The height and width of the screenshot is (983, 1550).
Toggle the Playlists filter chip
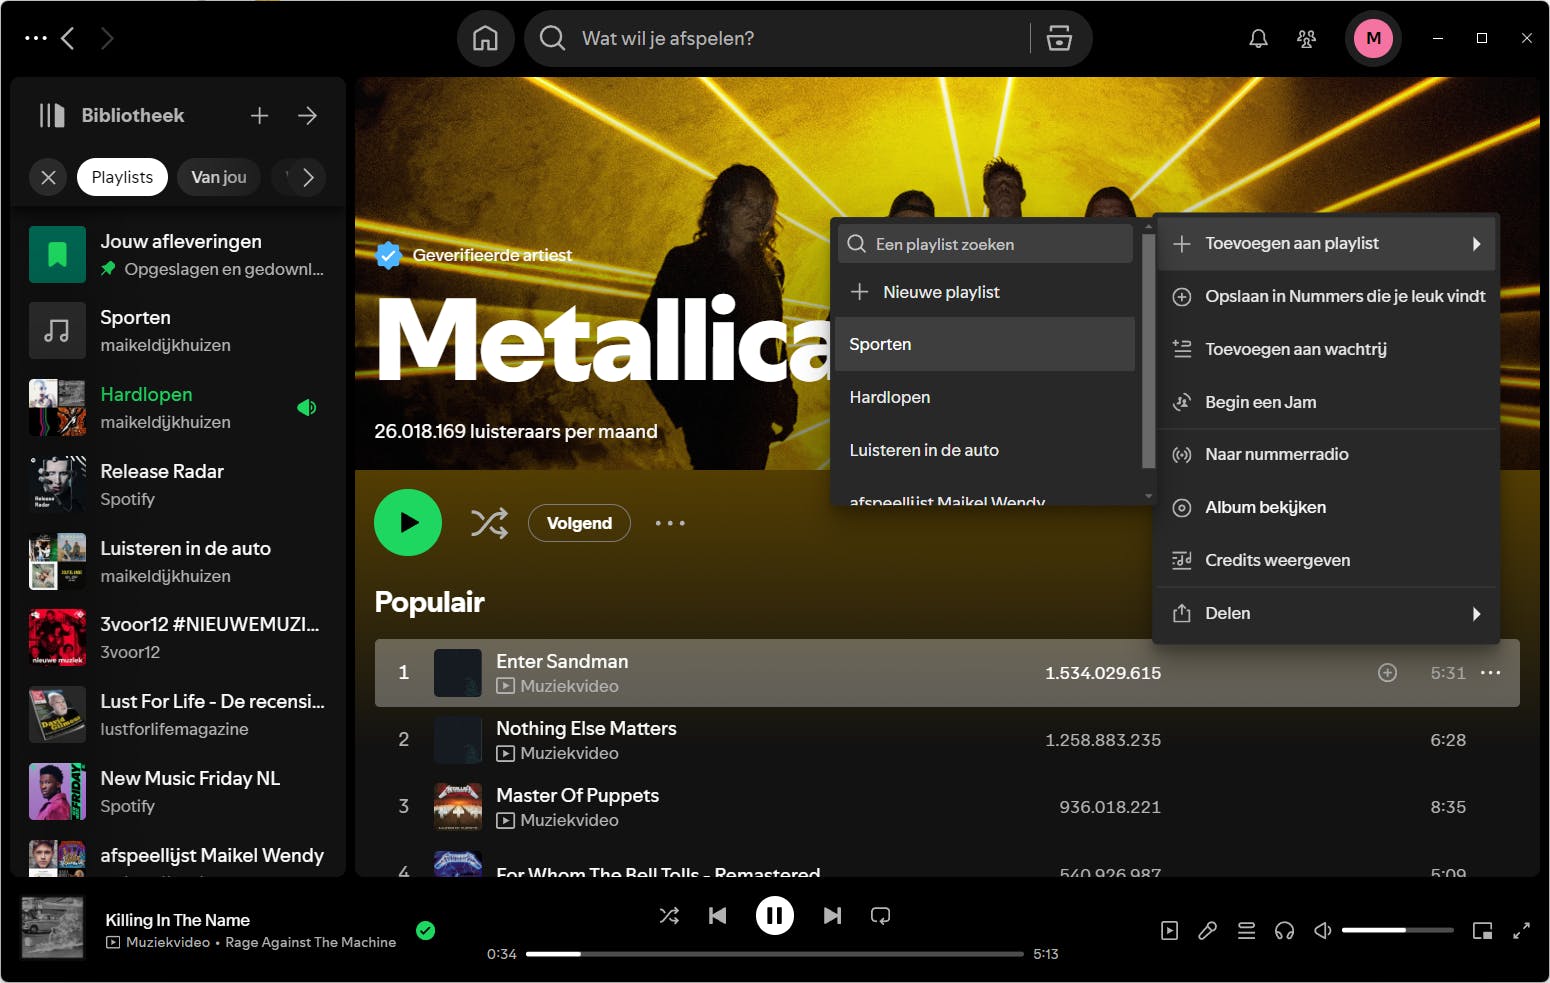pos(122,177)
